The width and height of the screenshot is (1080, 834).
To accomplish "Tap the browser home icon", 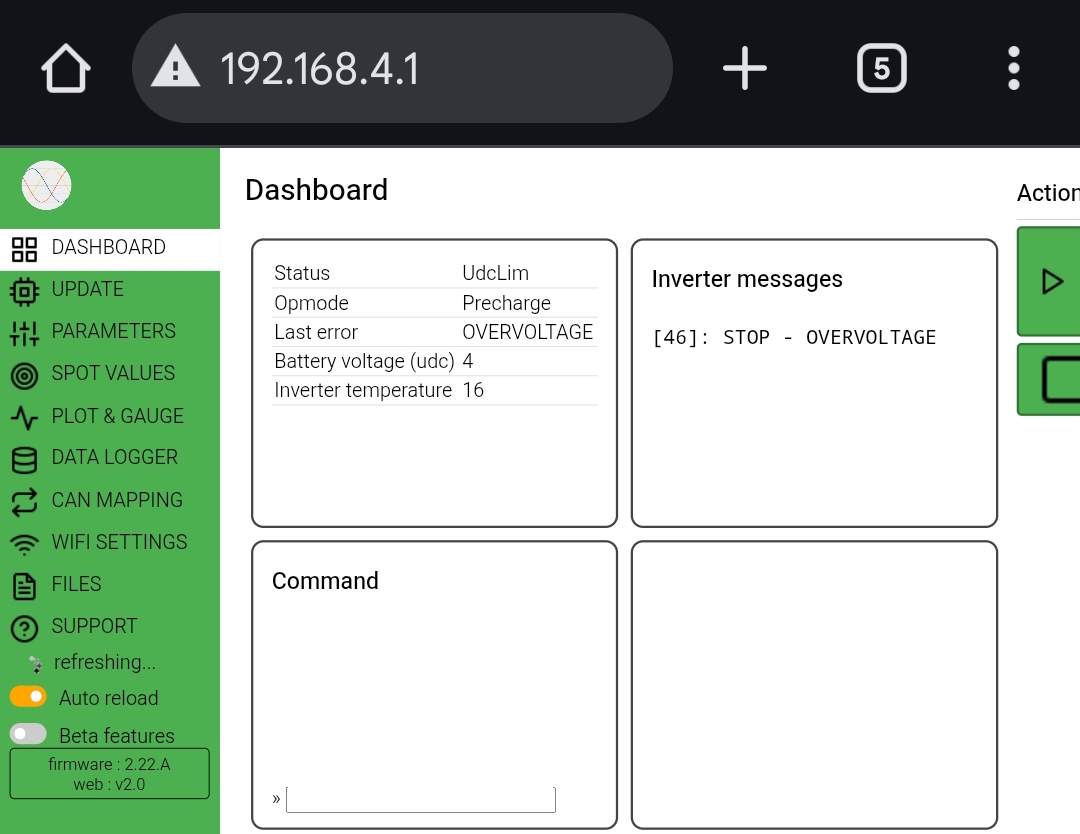I will point(66,69).
